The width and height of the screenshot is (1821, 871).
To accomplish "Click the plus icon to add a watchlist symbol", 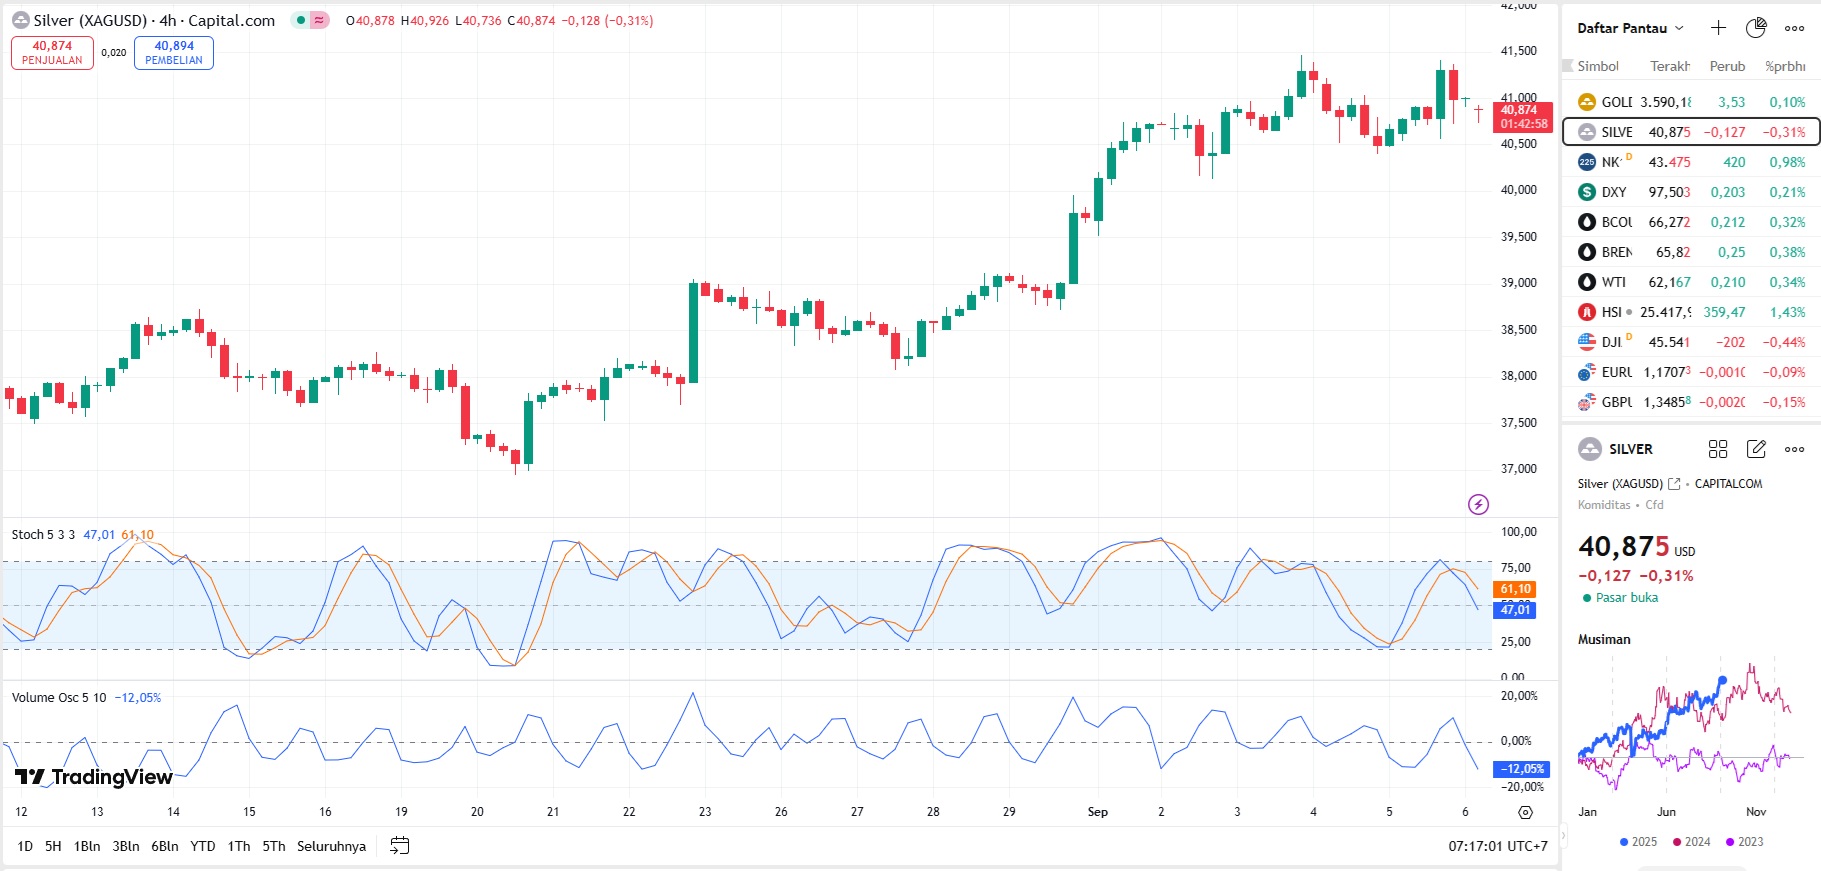I will 1718,28.
